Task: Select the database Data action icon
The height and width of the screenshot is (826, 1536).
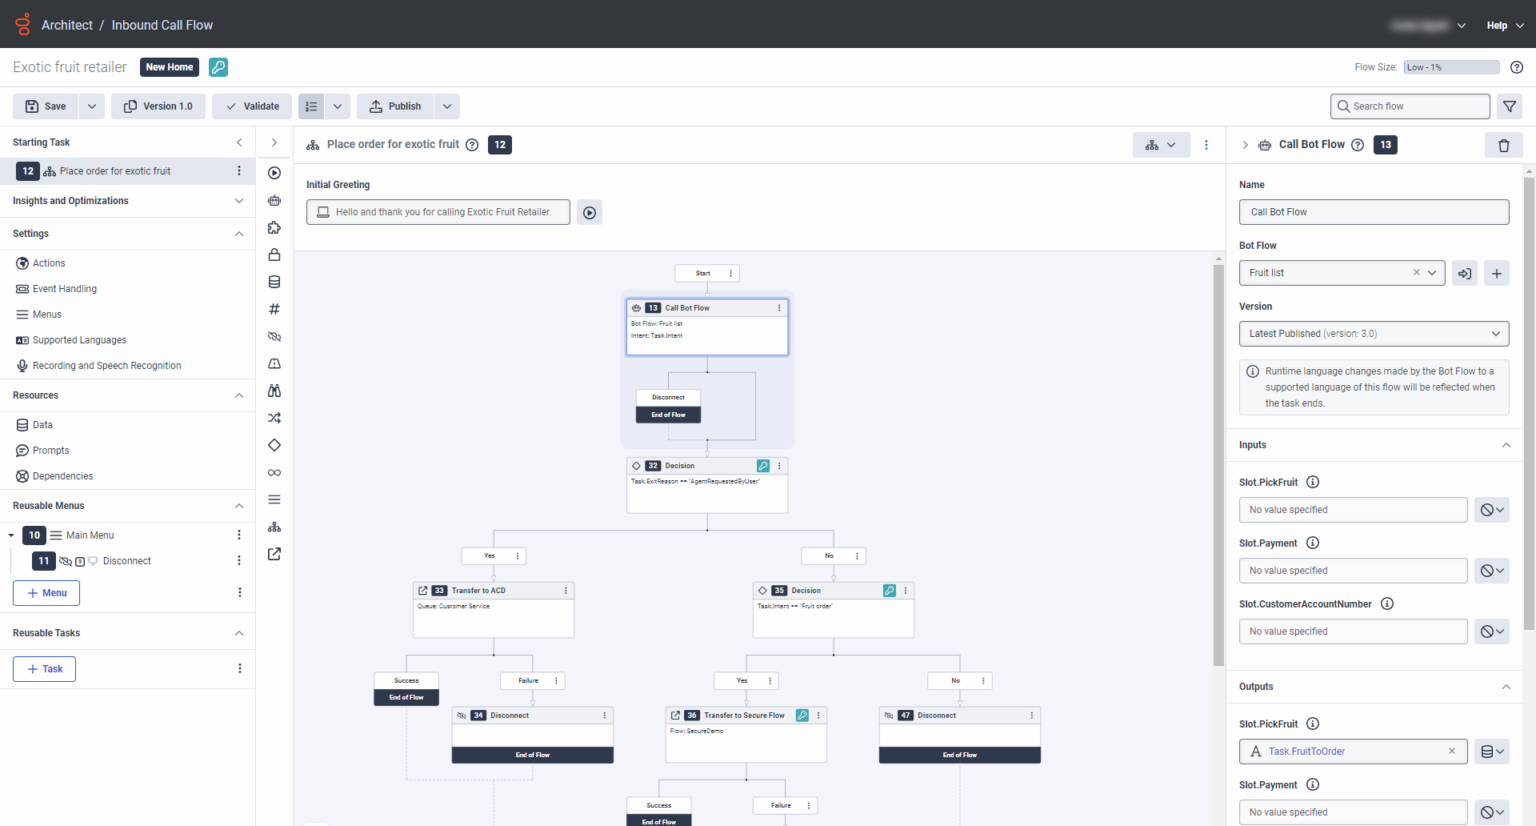Action: pyautogui.click(x=274, y=281)
